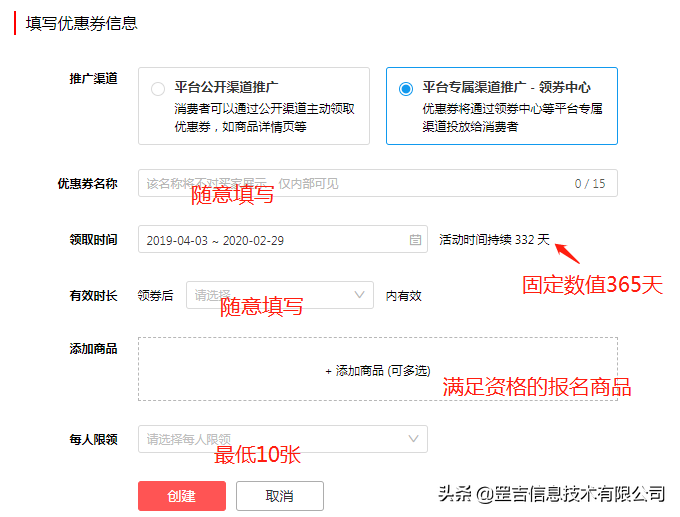Screen dimensions: 680x517
Task: Click the 每人限领 label
Action: (x=93, y=439)
